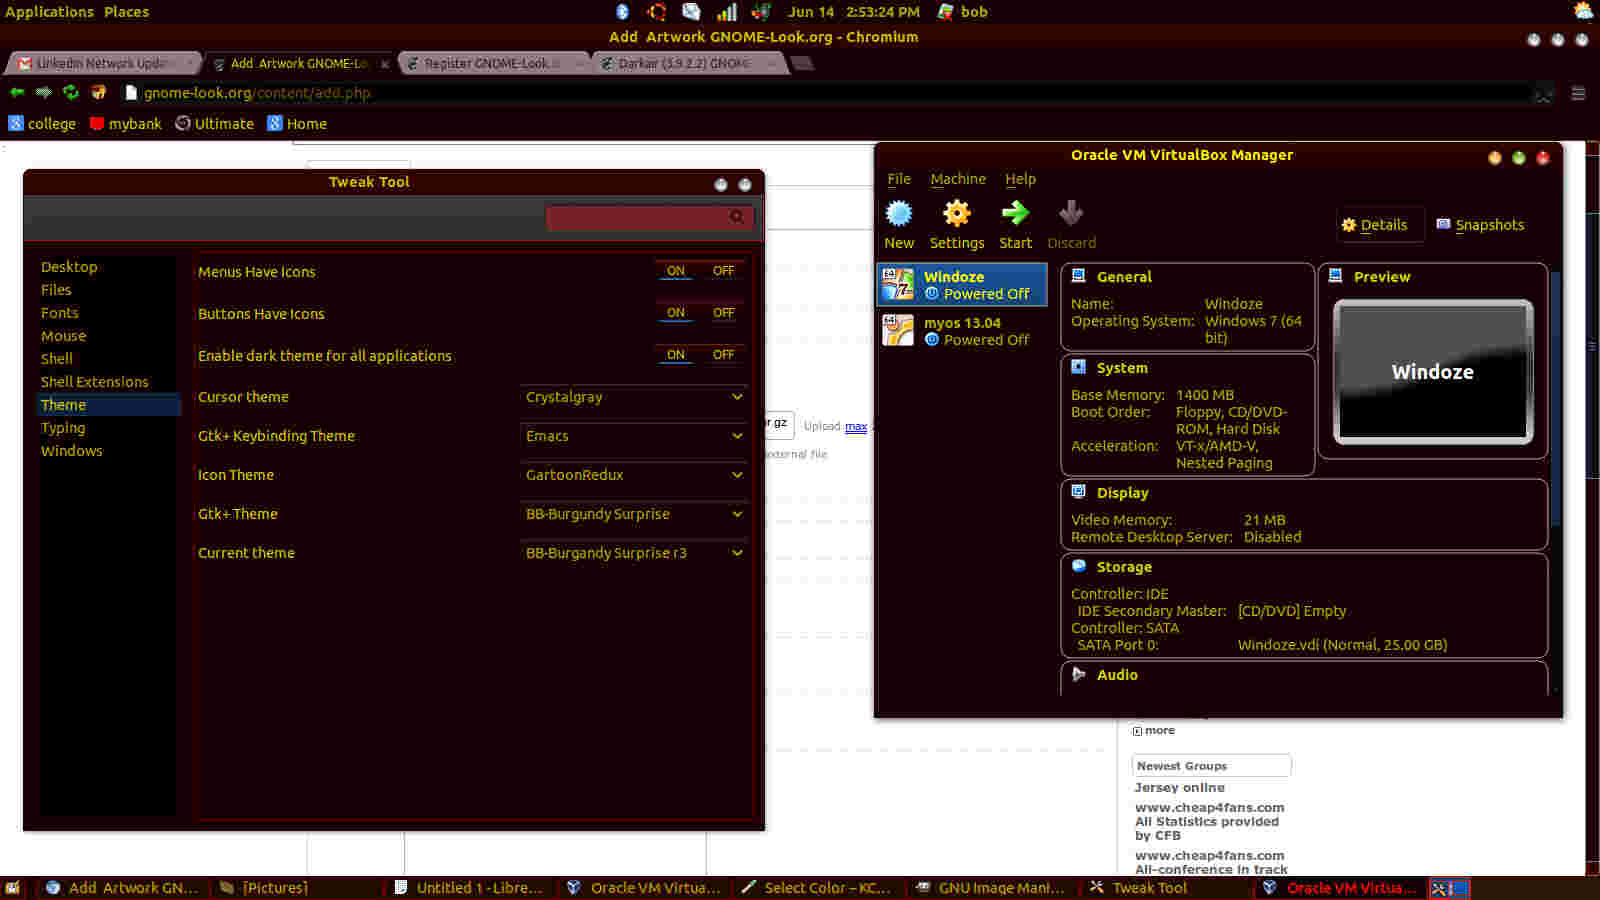This screenshot has height=900, width=1600.
Task: Open Gtk+ Keybinding Theme dropdown showing Emacs
Action: coord(634,436)
